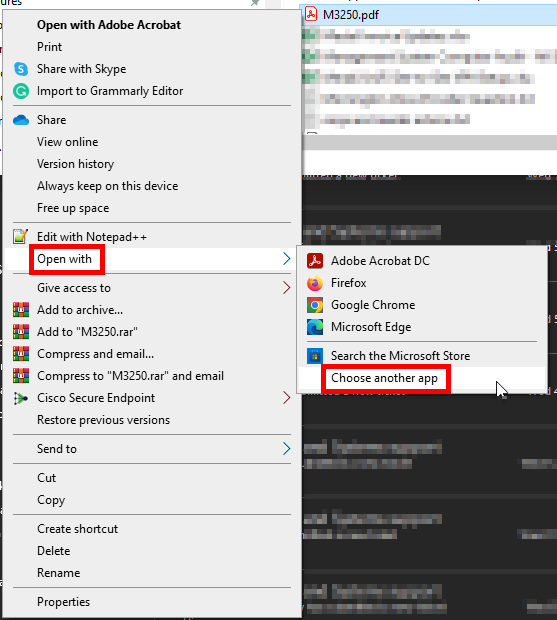Select Edit with Notepad++
The height and width of the screenshot is (620, 557).
(x=153, y=237)
